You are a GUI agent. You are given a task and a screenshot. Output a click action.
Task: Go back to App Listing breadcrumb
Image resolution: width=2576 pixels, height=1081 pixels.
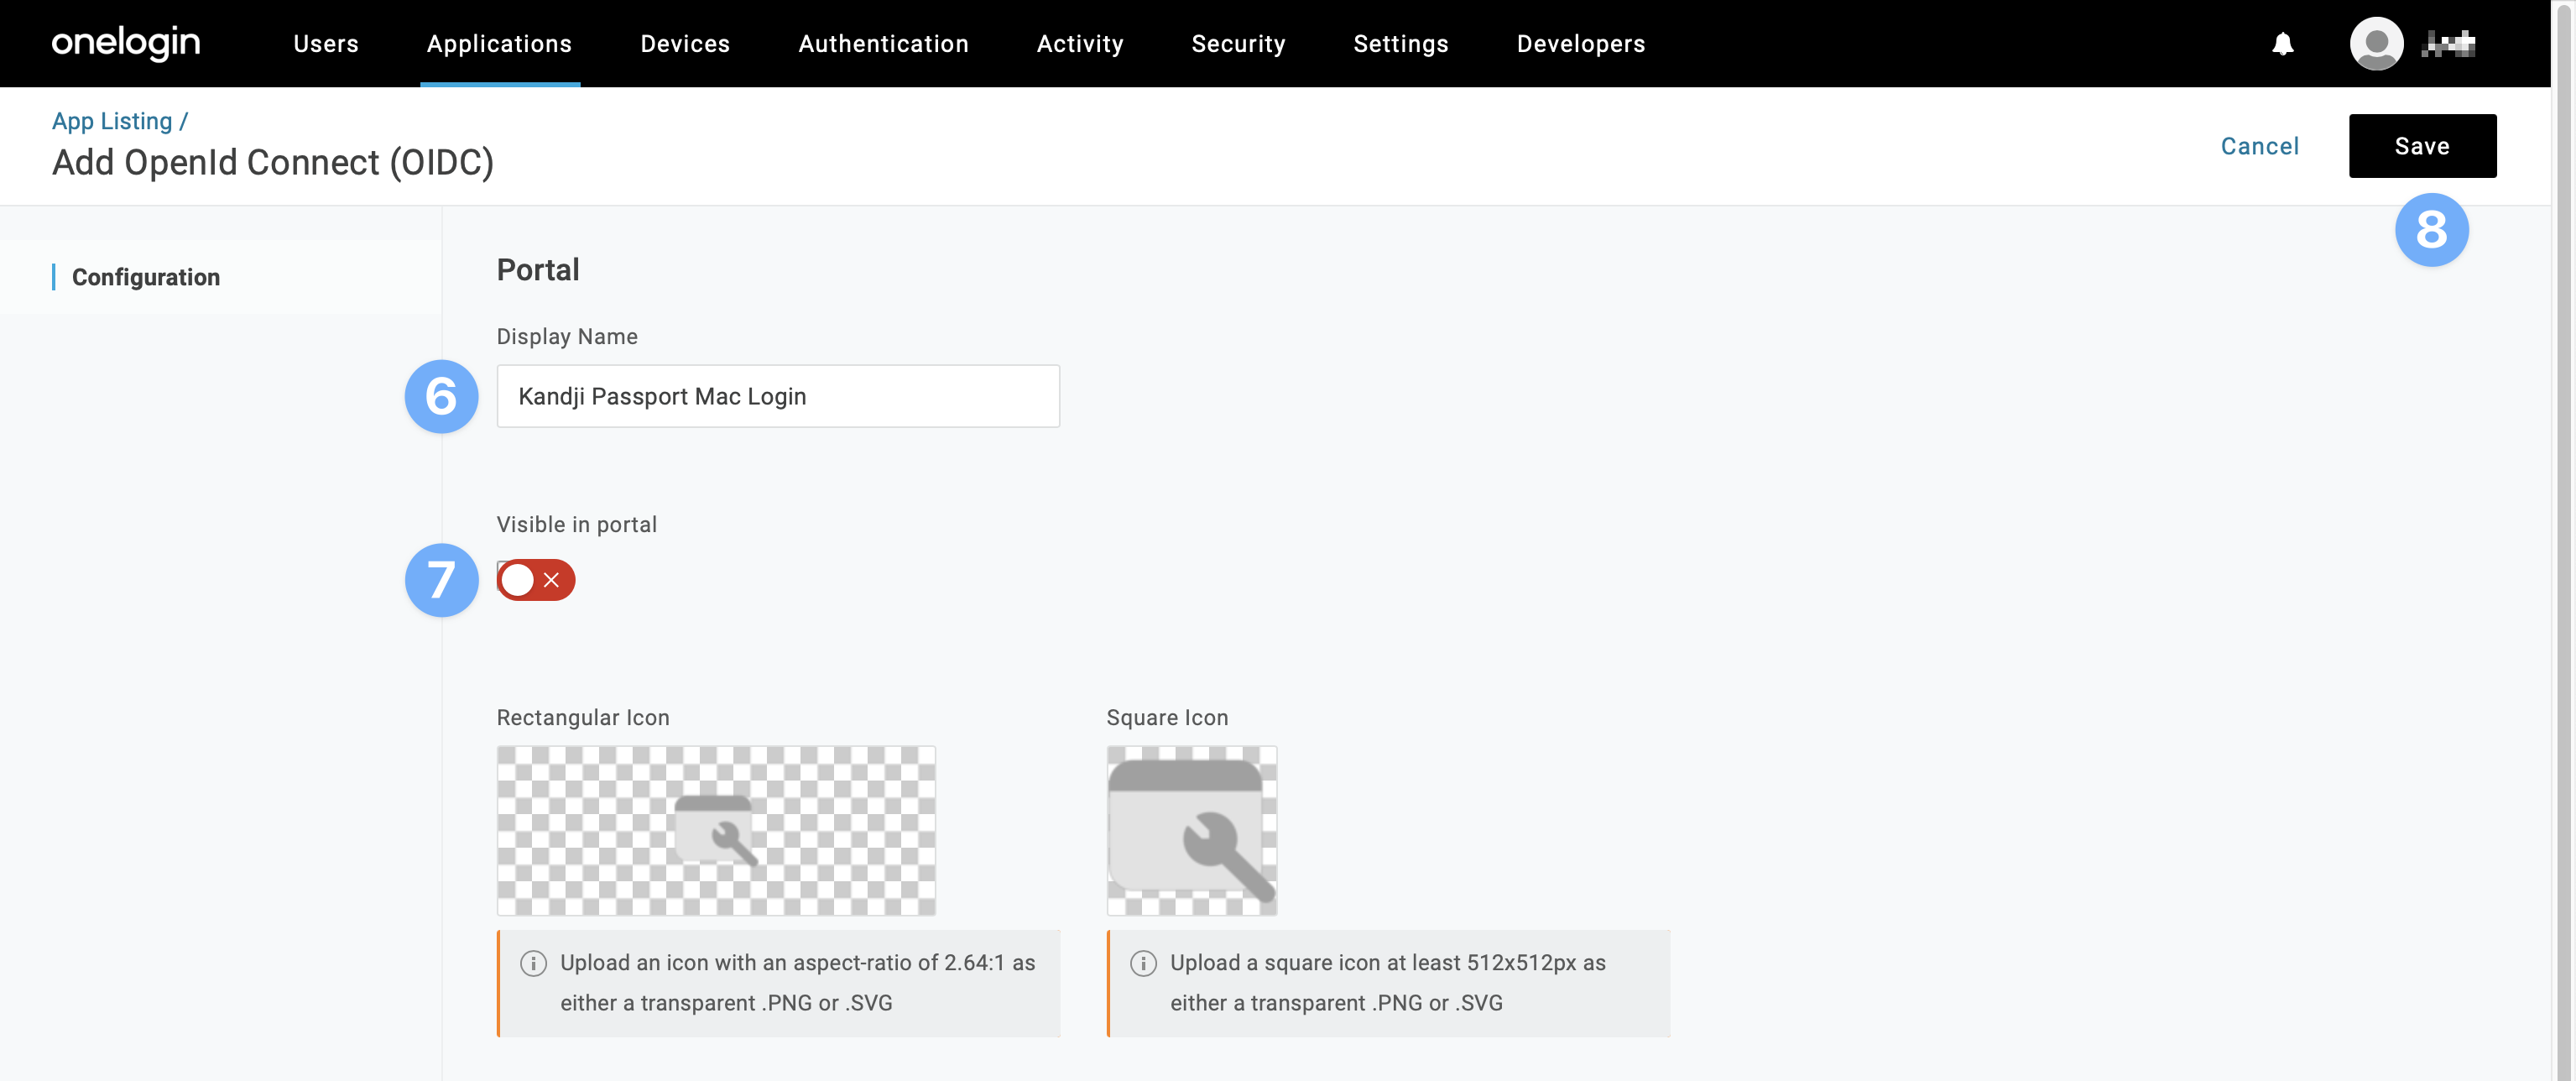(112, 121)
